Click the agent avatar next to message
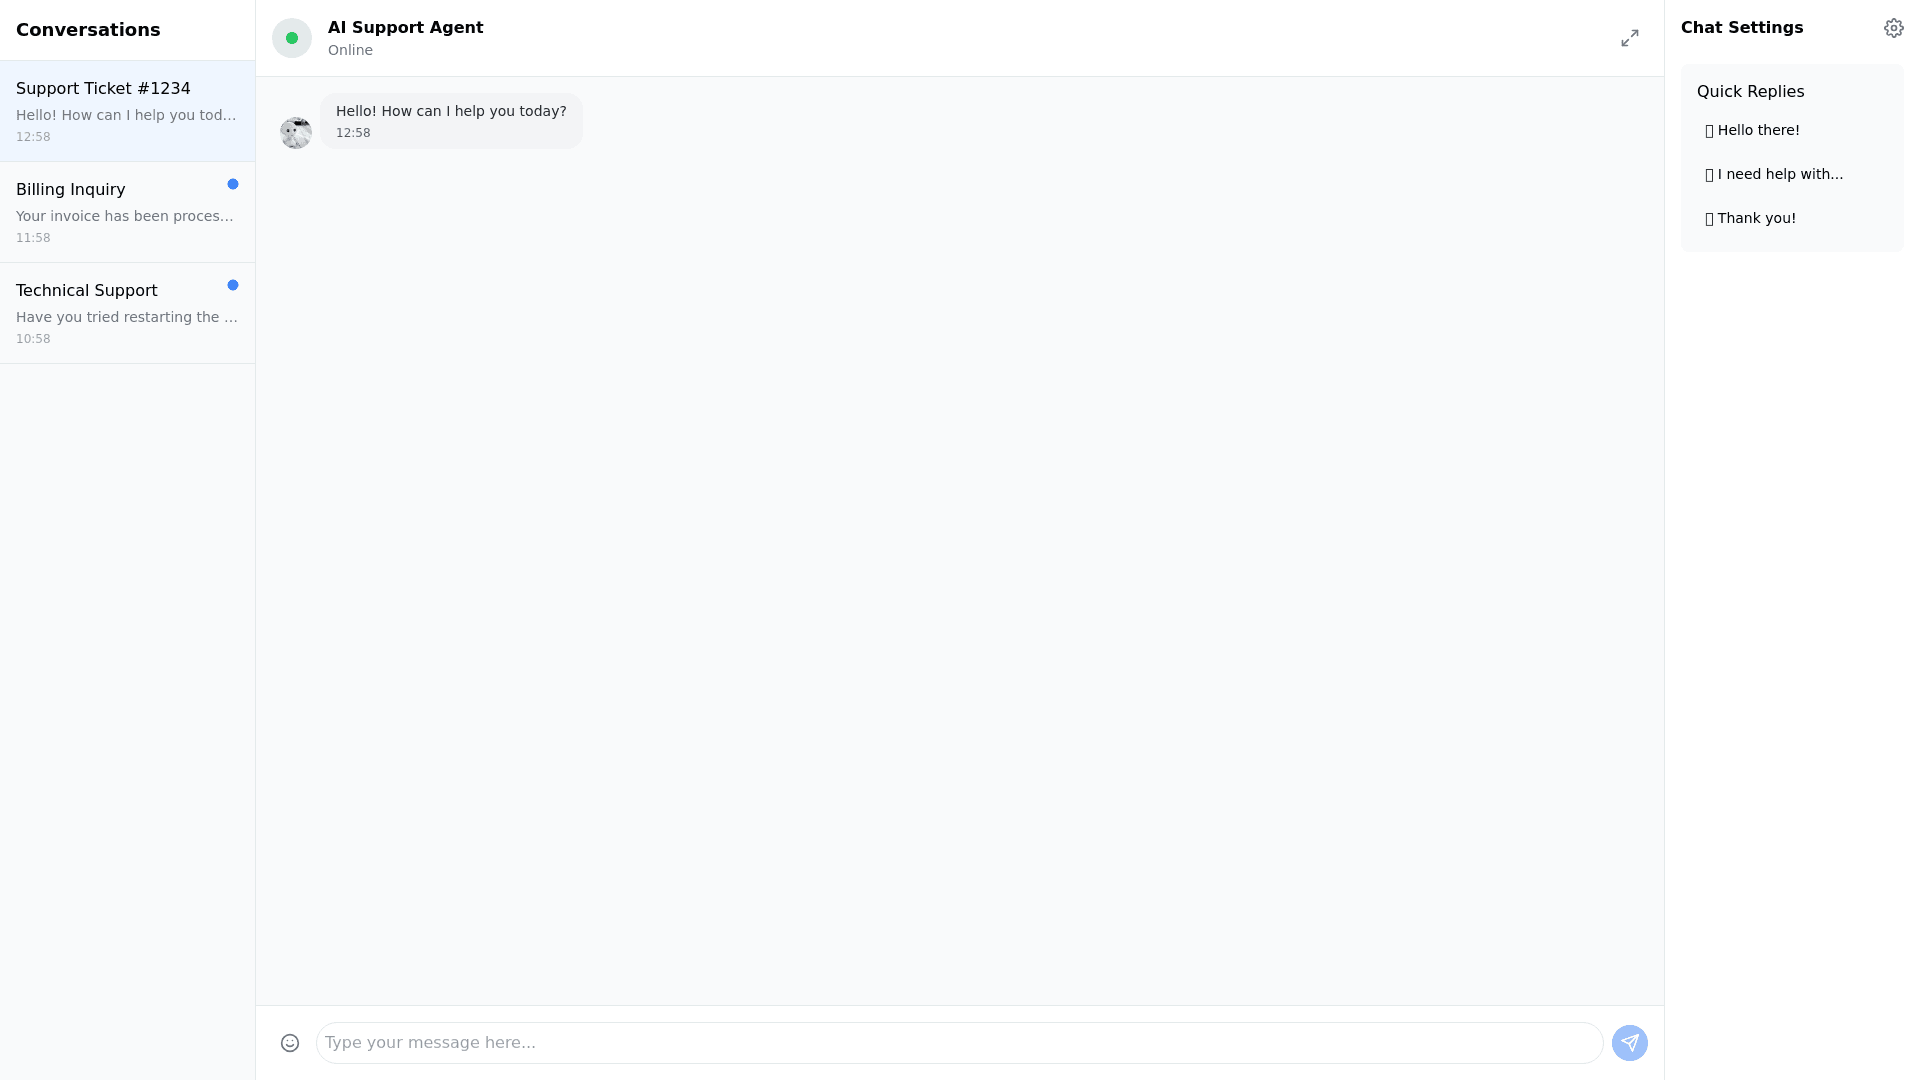 (296, 132)
